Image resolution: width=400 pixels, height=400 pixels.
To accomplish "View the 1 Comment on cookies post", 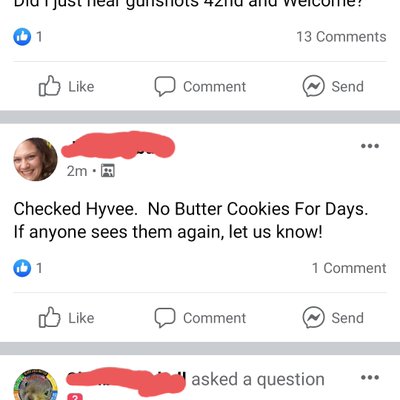I will tap(349, 268).
